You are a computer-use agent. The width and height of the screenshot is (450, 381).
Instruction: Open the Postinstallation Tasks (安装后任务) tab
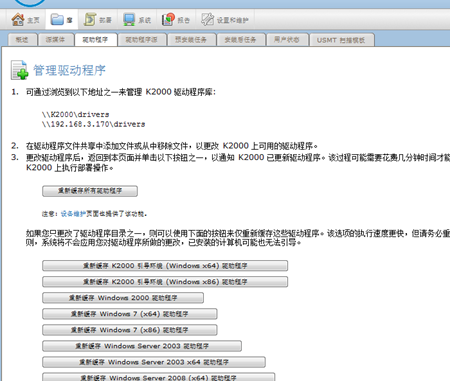241,40
